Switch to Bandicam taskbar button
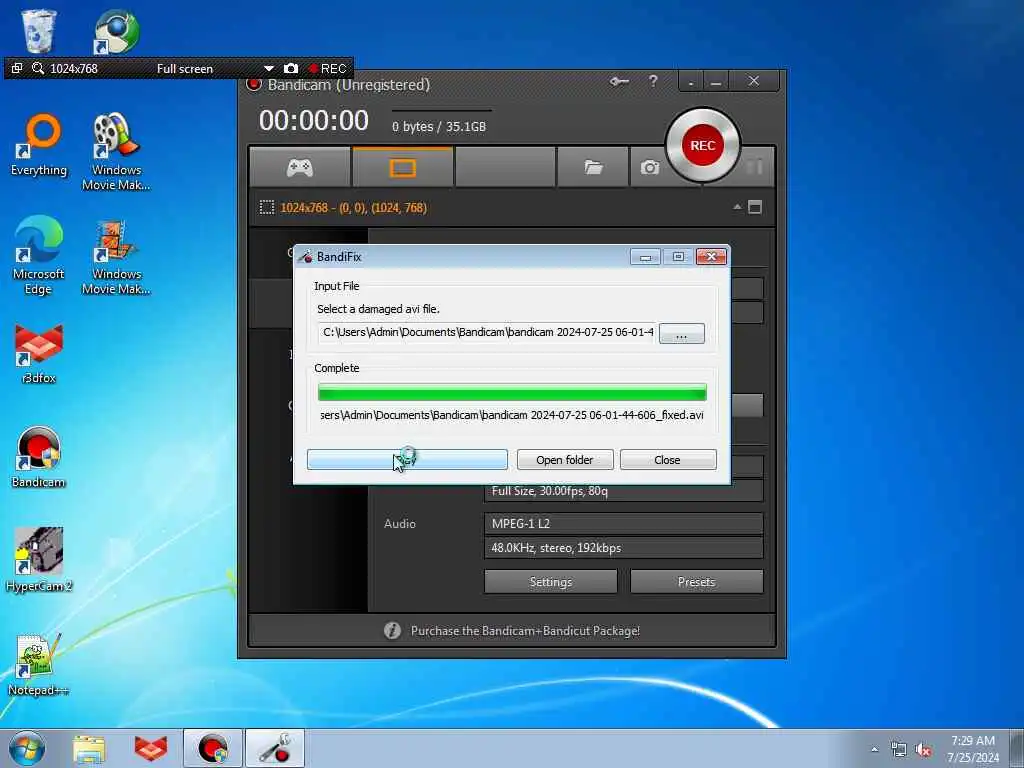 pos(213,748)
